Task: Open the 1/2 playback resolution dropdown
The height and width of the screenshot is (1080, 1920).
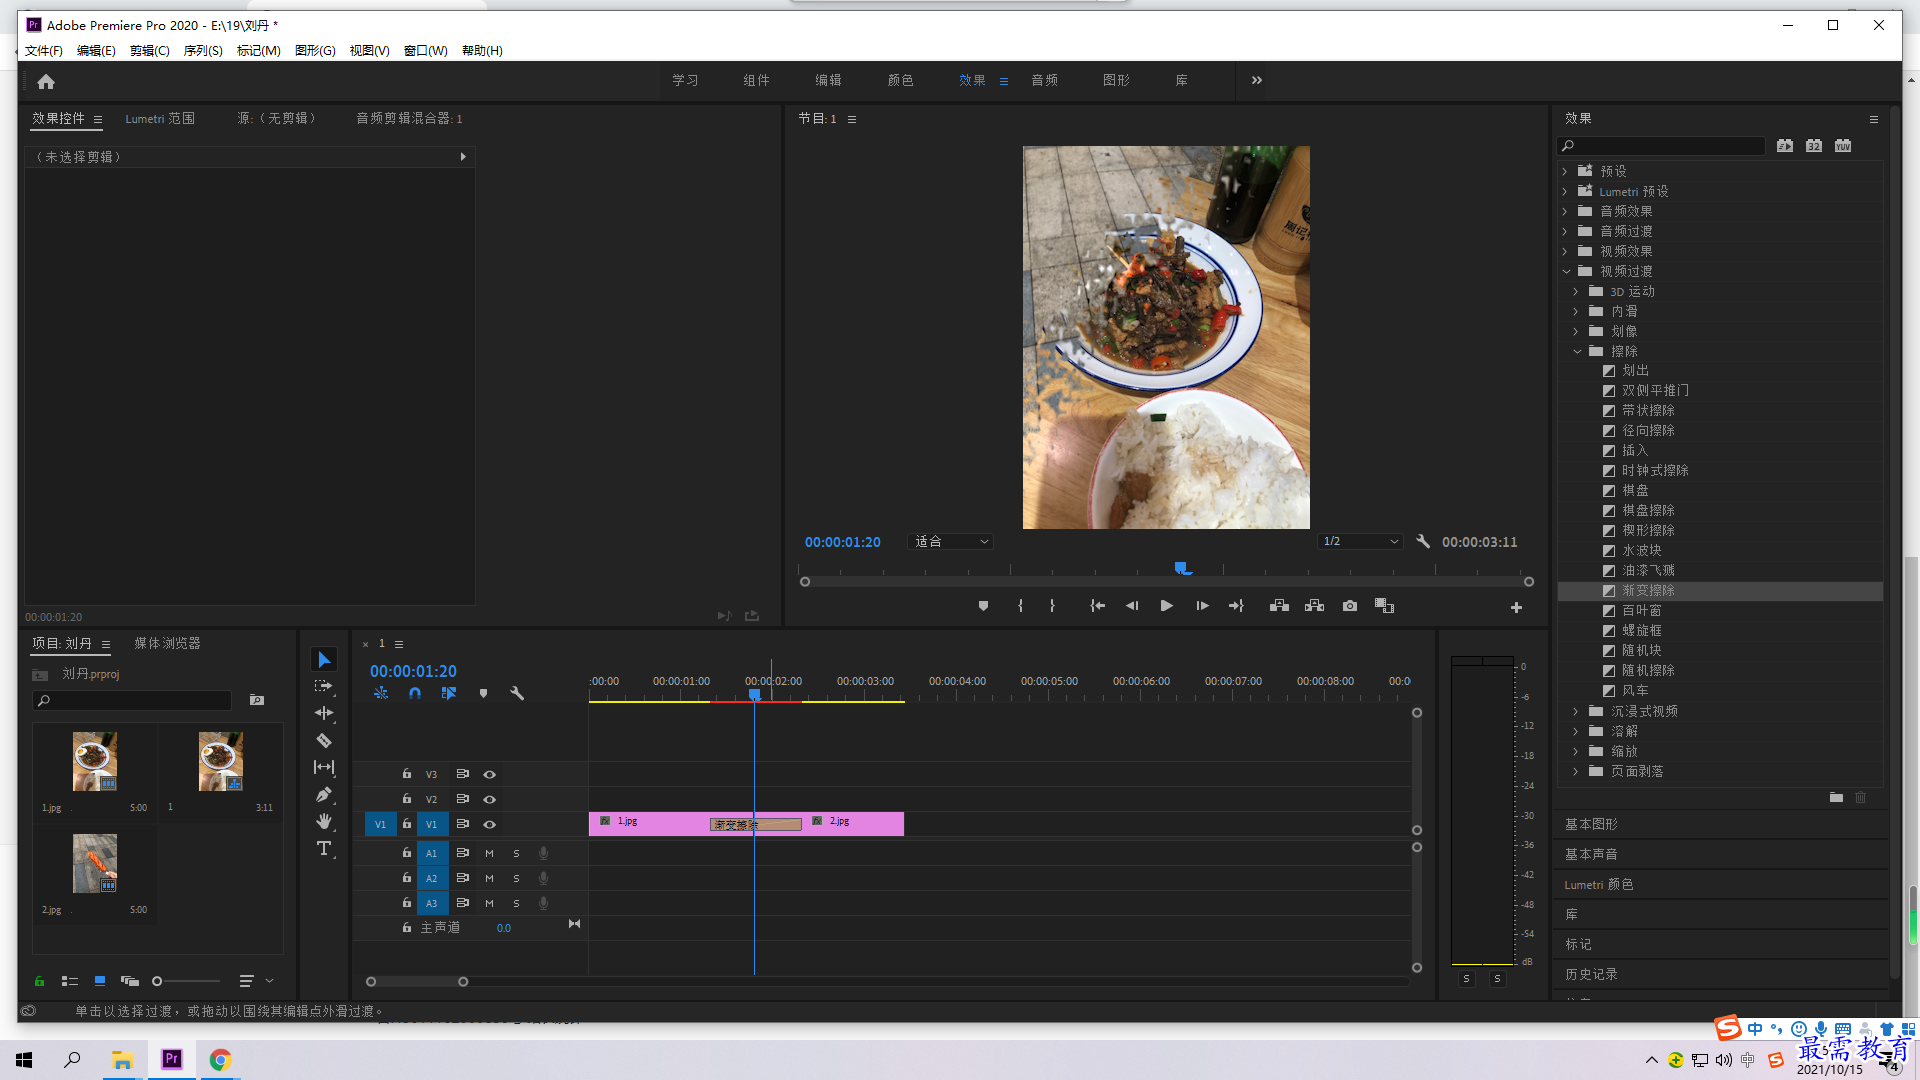Action: [1360, 541]
